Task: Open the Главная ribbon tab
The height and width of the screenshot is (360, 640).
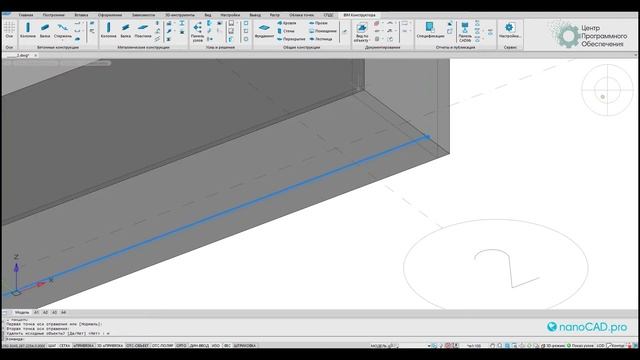Action: tap(26, 15)
